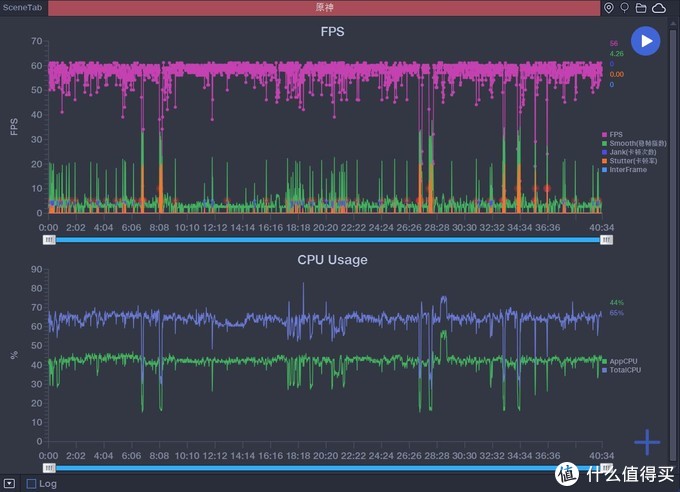Click the blue plus add icon

647,442
